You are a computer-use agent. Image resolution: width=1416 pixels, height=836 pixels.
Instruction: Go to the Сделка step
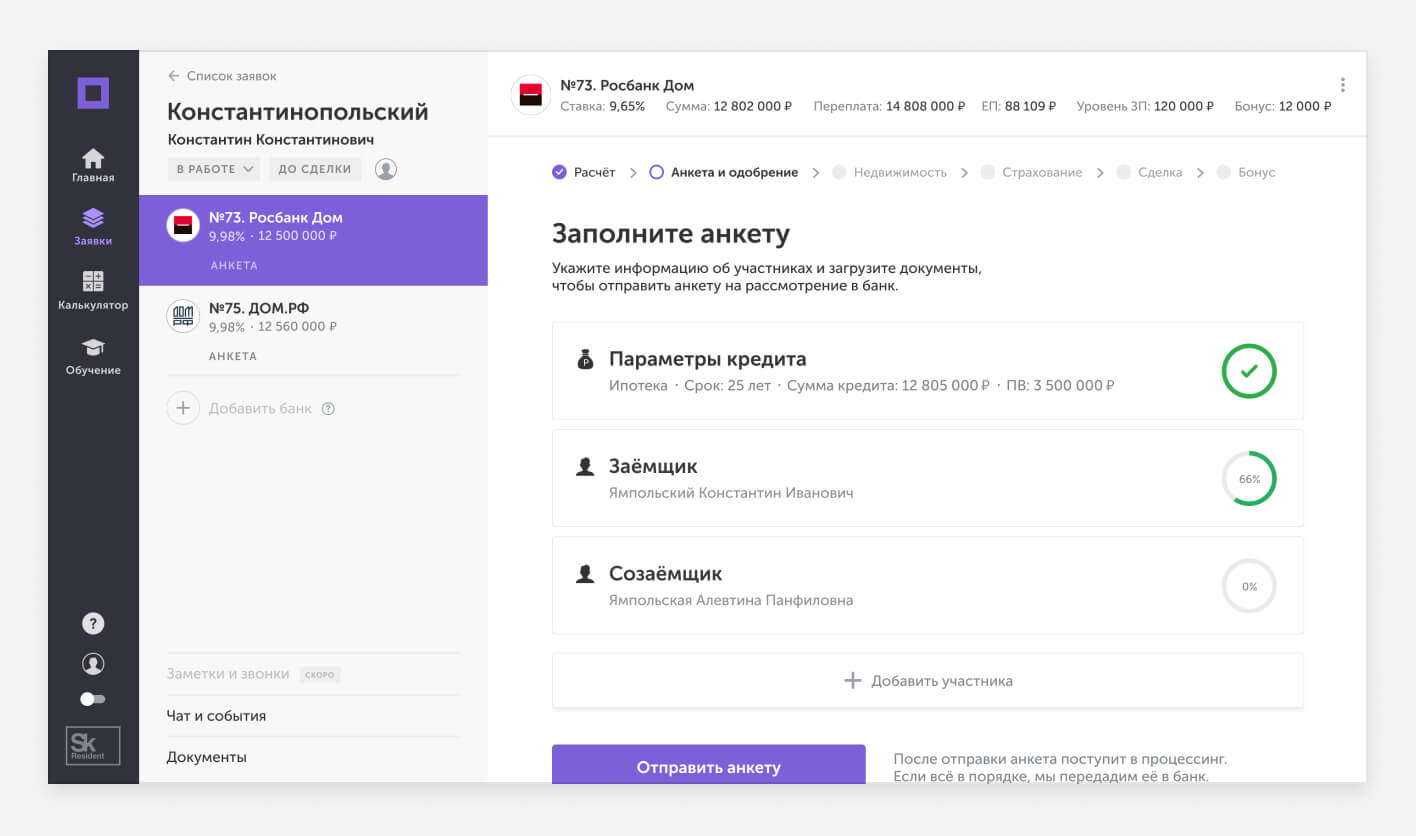coord(1149,172)
